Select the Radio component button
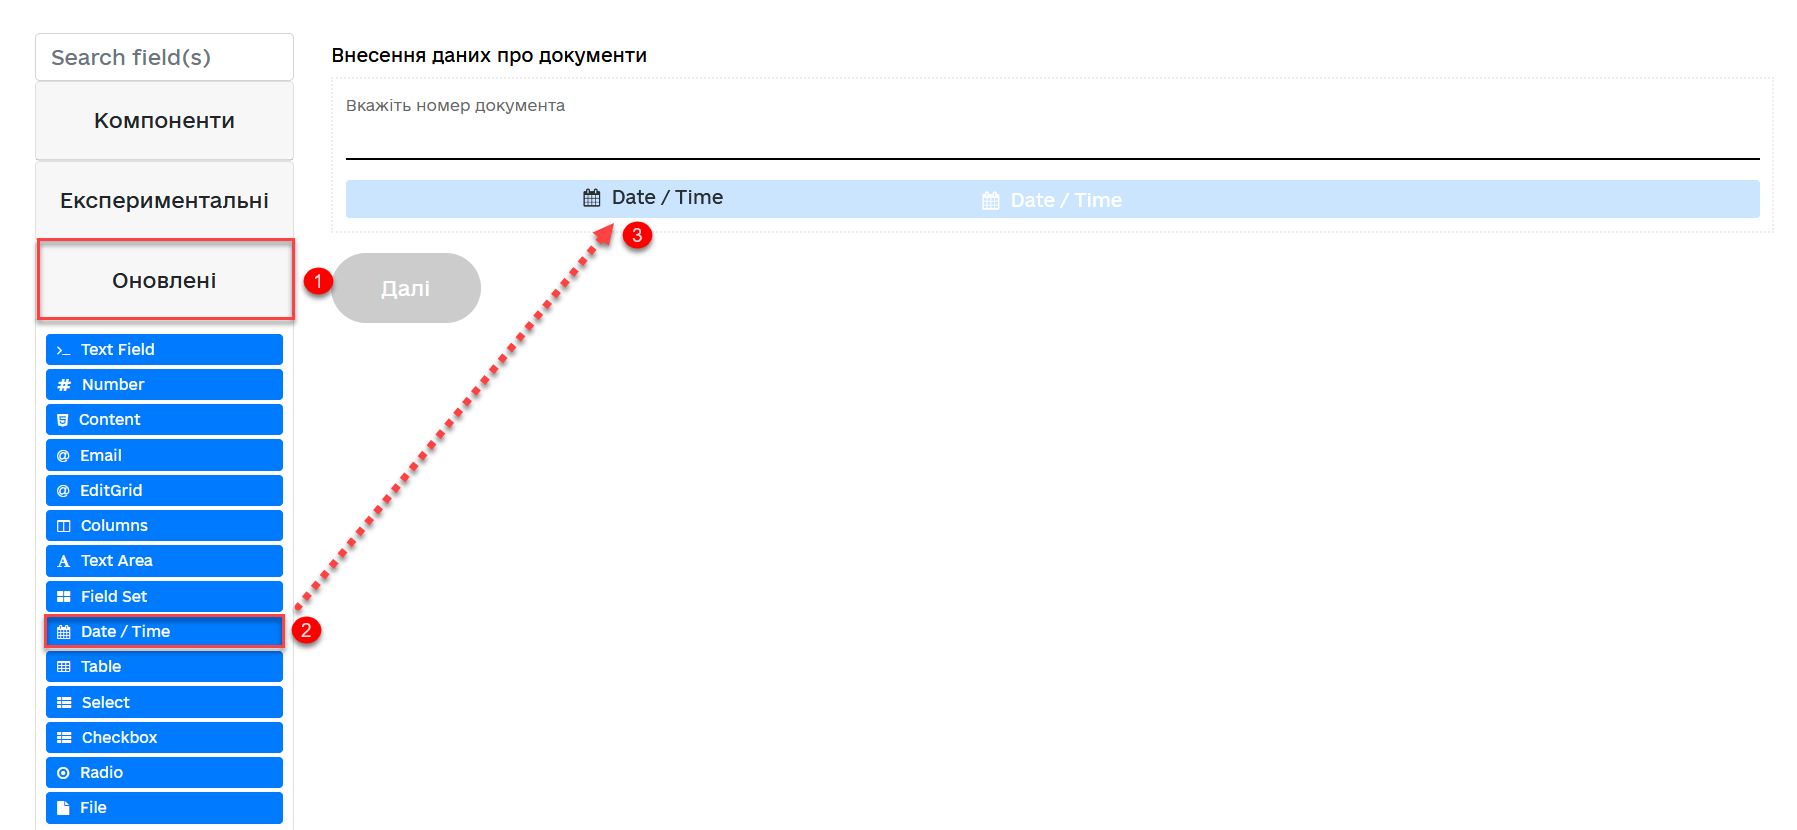 [164, 773]
